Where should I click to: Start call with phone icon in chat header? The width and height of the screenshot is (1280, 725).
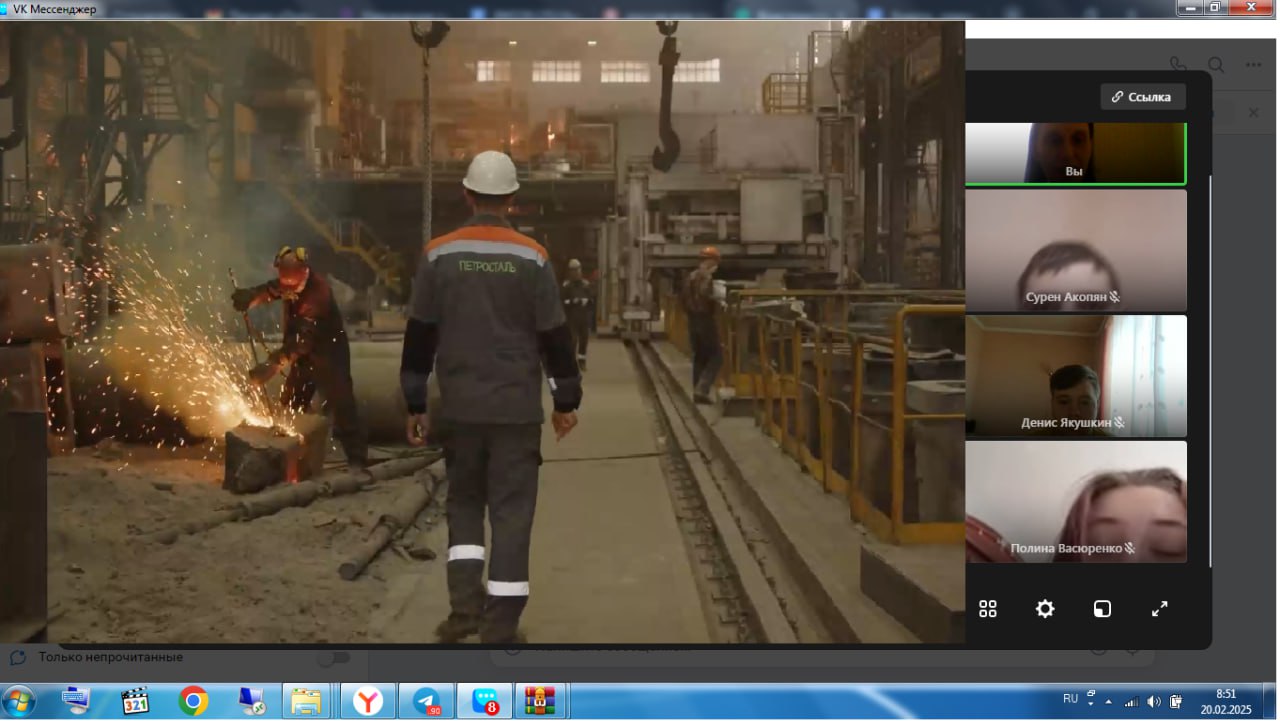(1178, 64)
